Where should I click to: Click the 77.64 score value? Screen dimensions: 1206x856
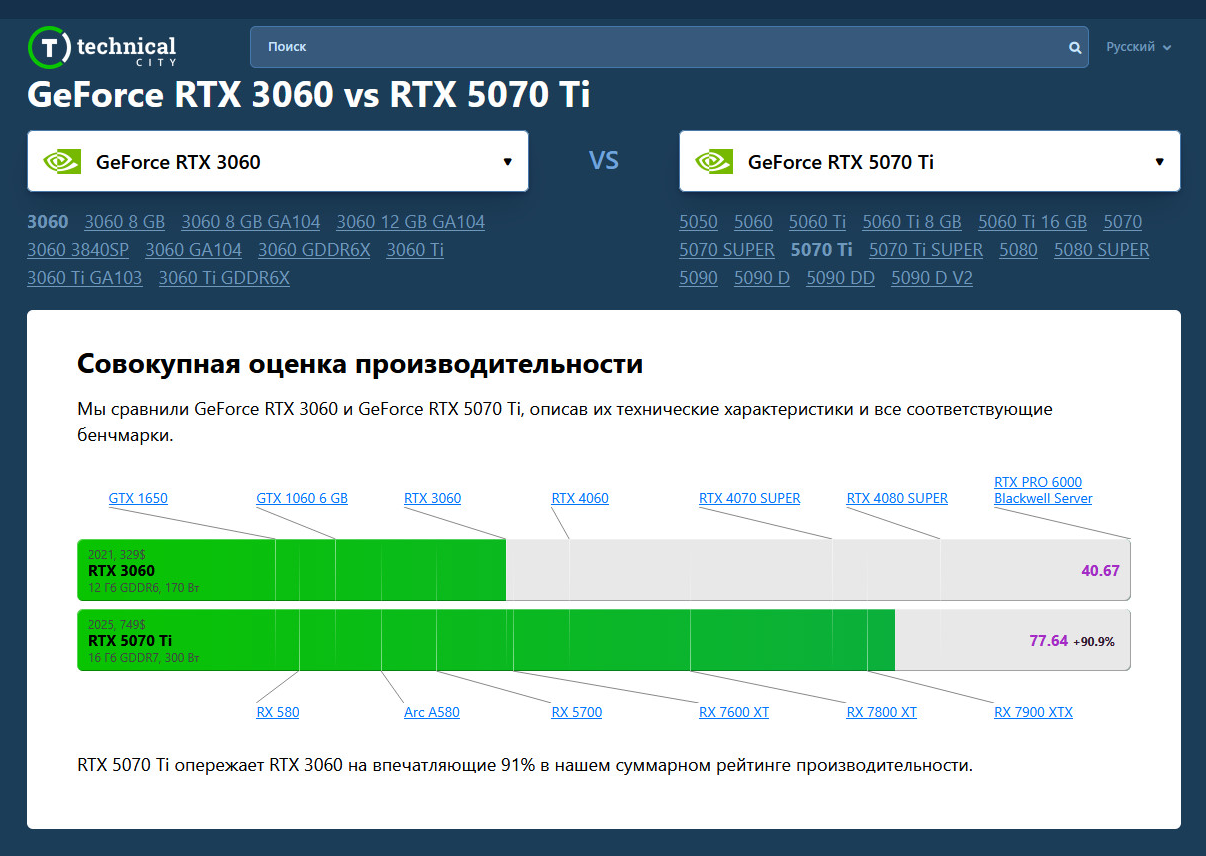point(1049,641)
